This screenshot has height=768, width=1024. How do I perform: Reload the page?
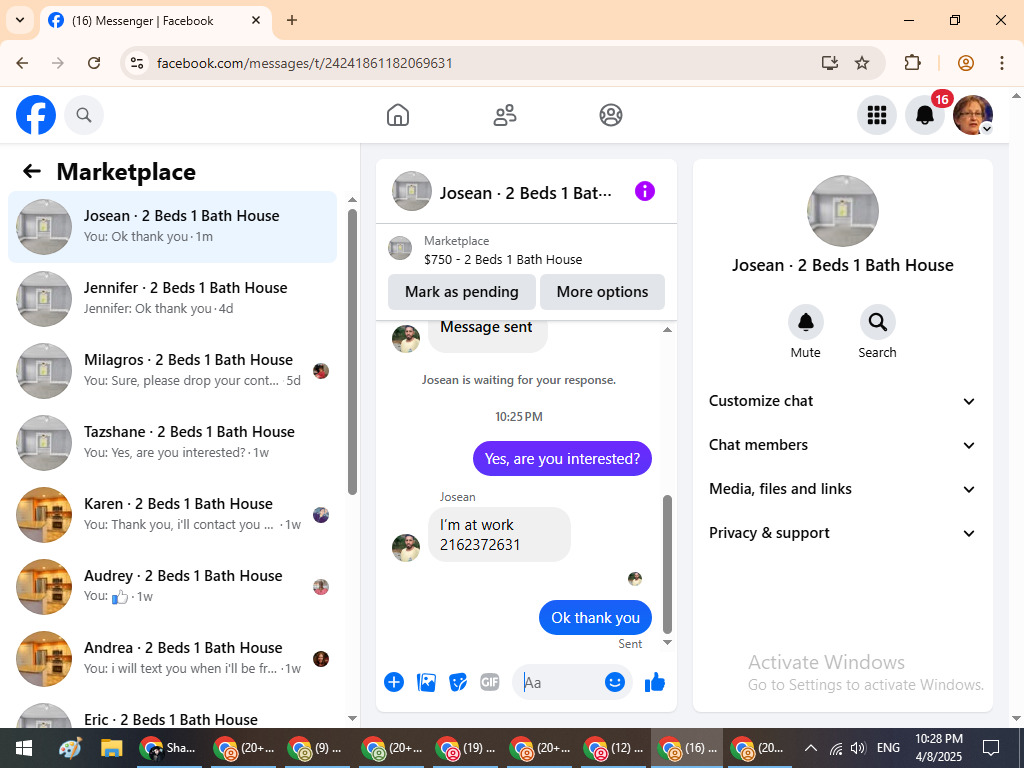pyautogui.click(x=94, y=63)
